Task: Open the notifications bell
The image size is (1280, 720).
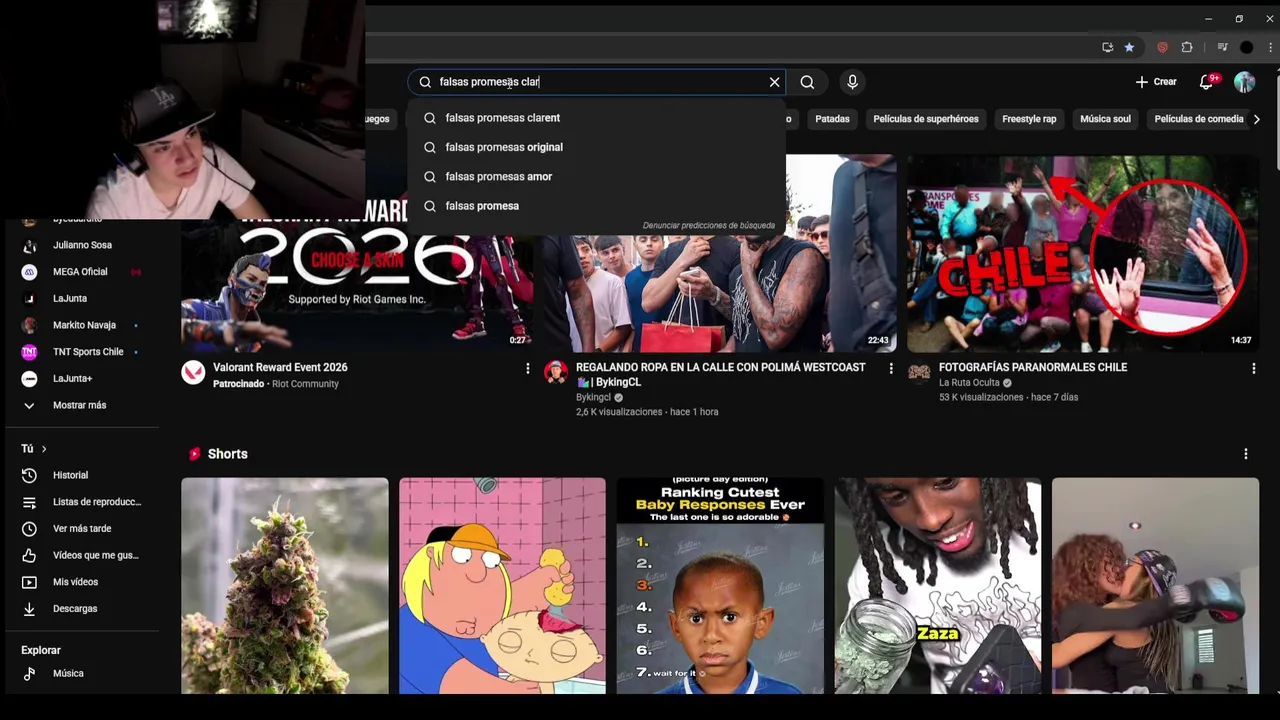Action: click(1207, 82)
